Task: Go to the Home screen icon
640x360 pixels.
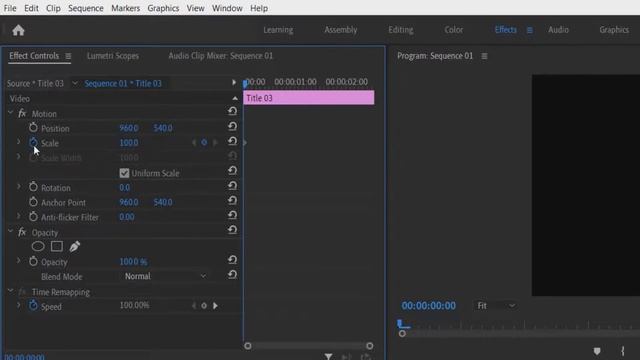Action: (x=18, y=30)
